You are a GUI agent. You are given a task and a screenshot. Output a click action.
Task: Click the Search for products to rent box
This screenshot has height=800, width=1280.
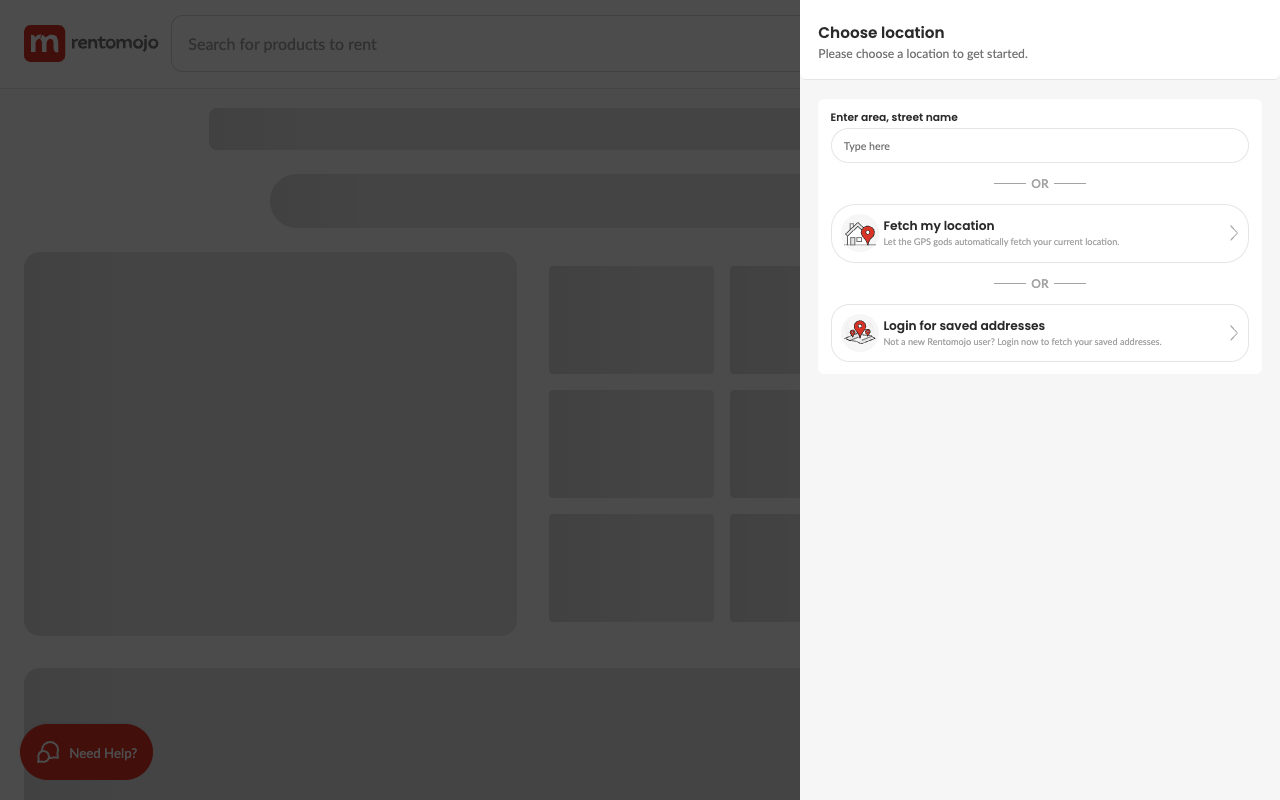(x=486, y=44)
